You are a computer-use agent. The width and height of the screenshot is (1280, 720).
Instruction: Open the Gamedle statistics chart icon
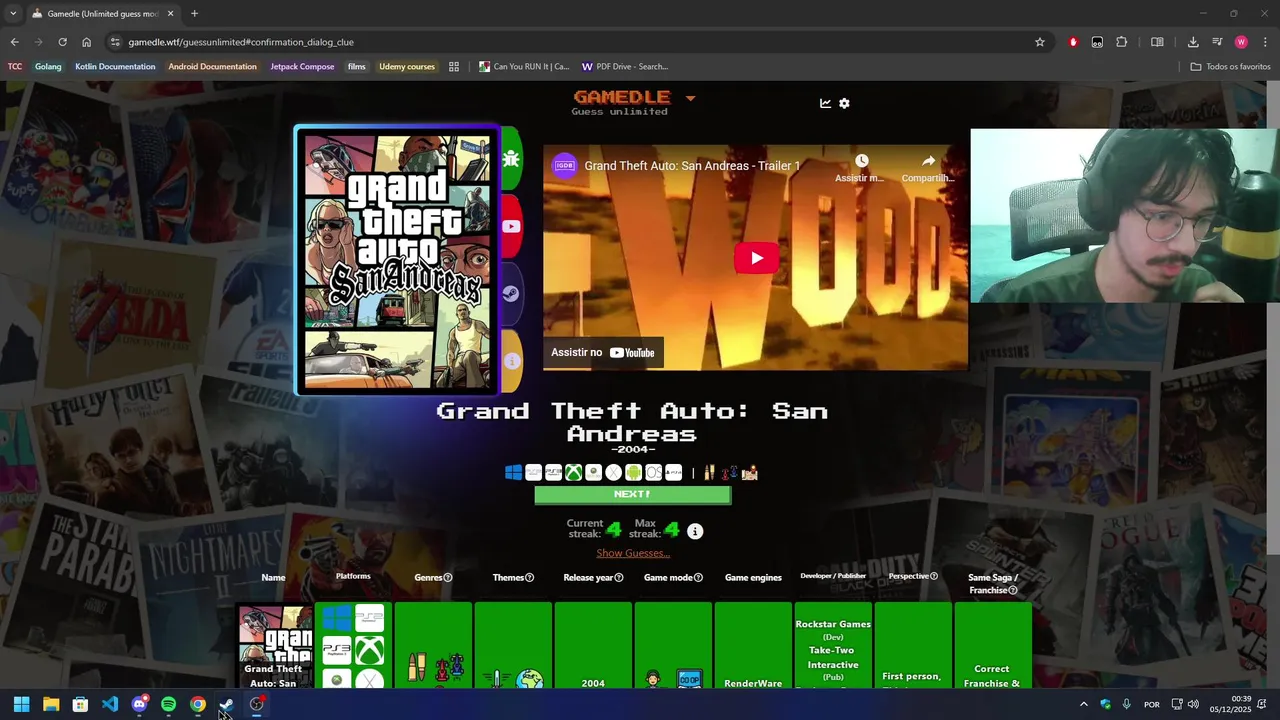click(x=825, y=103)
